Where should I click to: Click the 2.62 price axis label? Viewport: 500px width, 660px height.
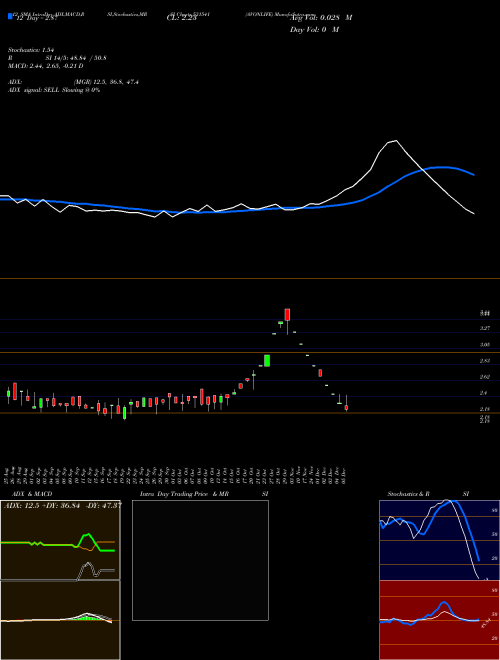pos(485,377)
